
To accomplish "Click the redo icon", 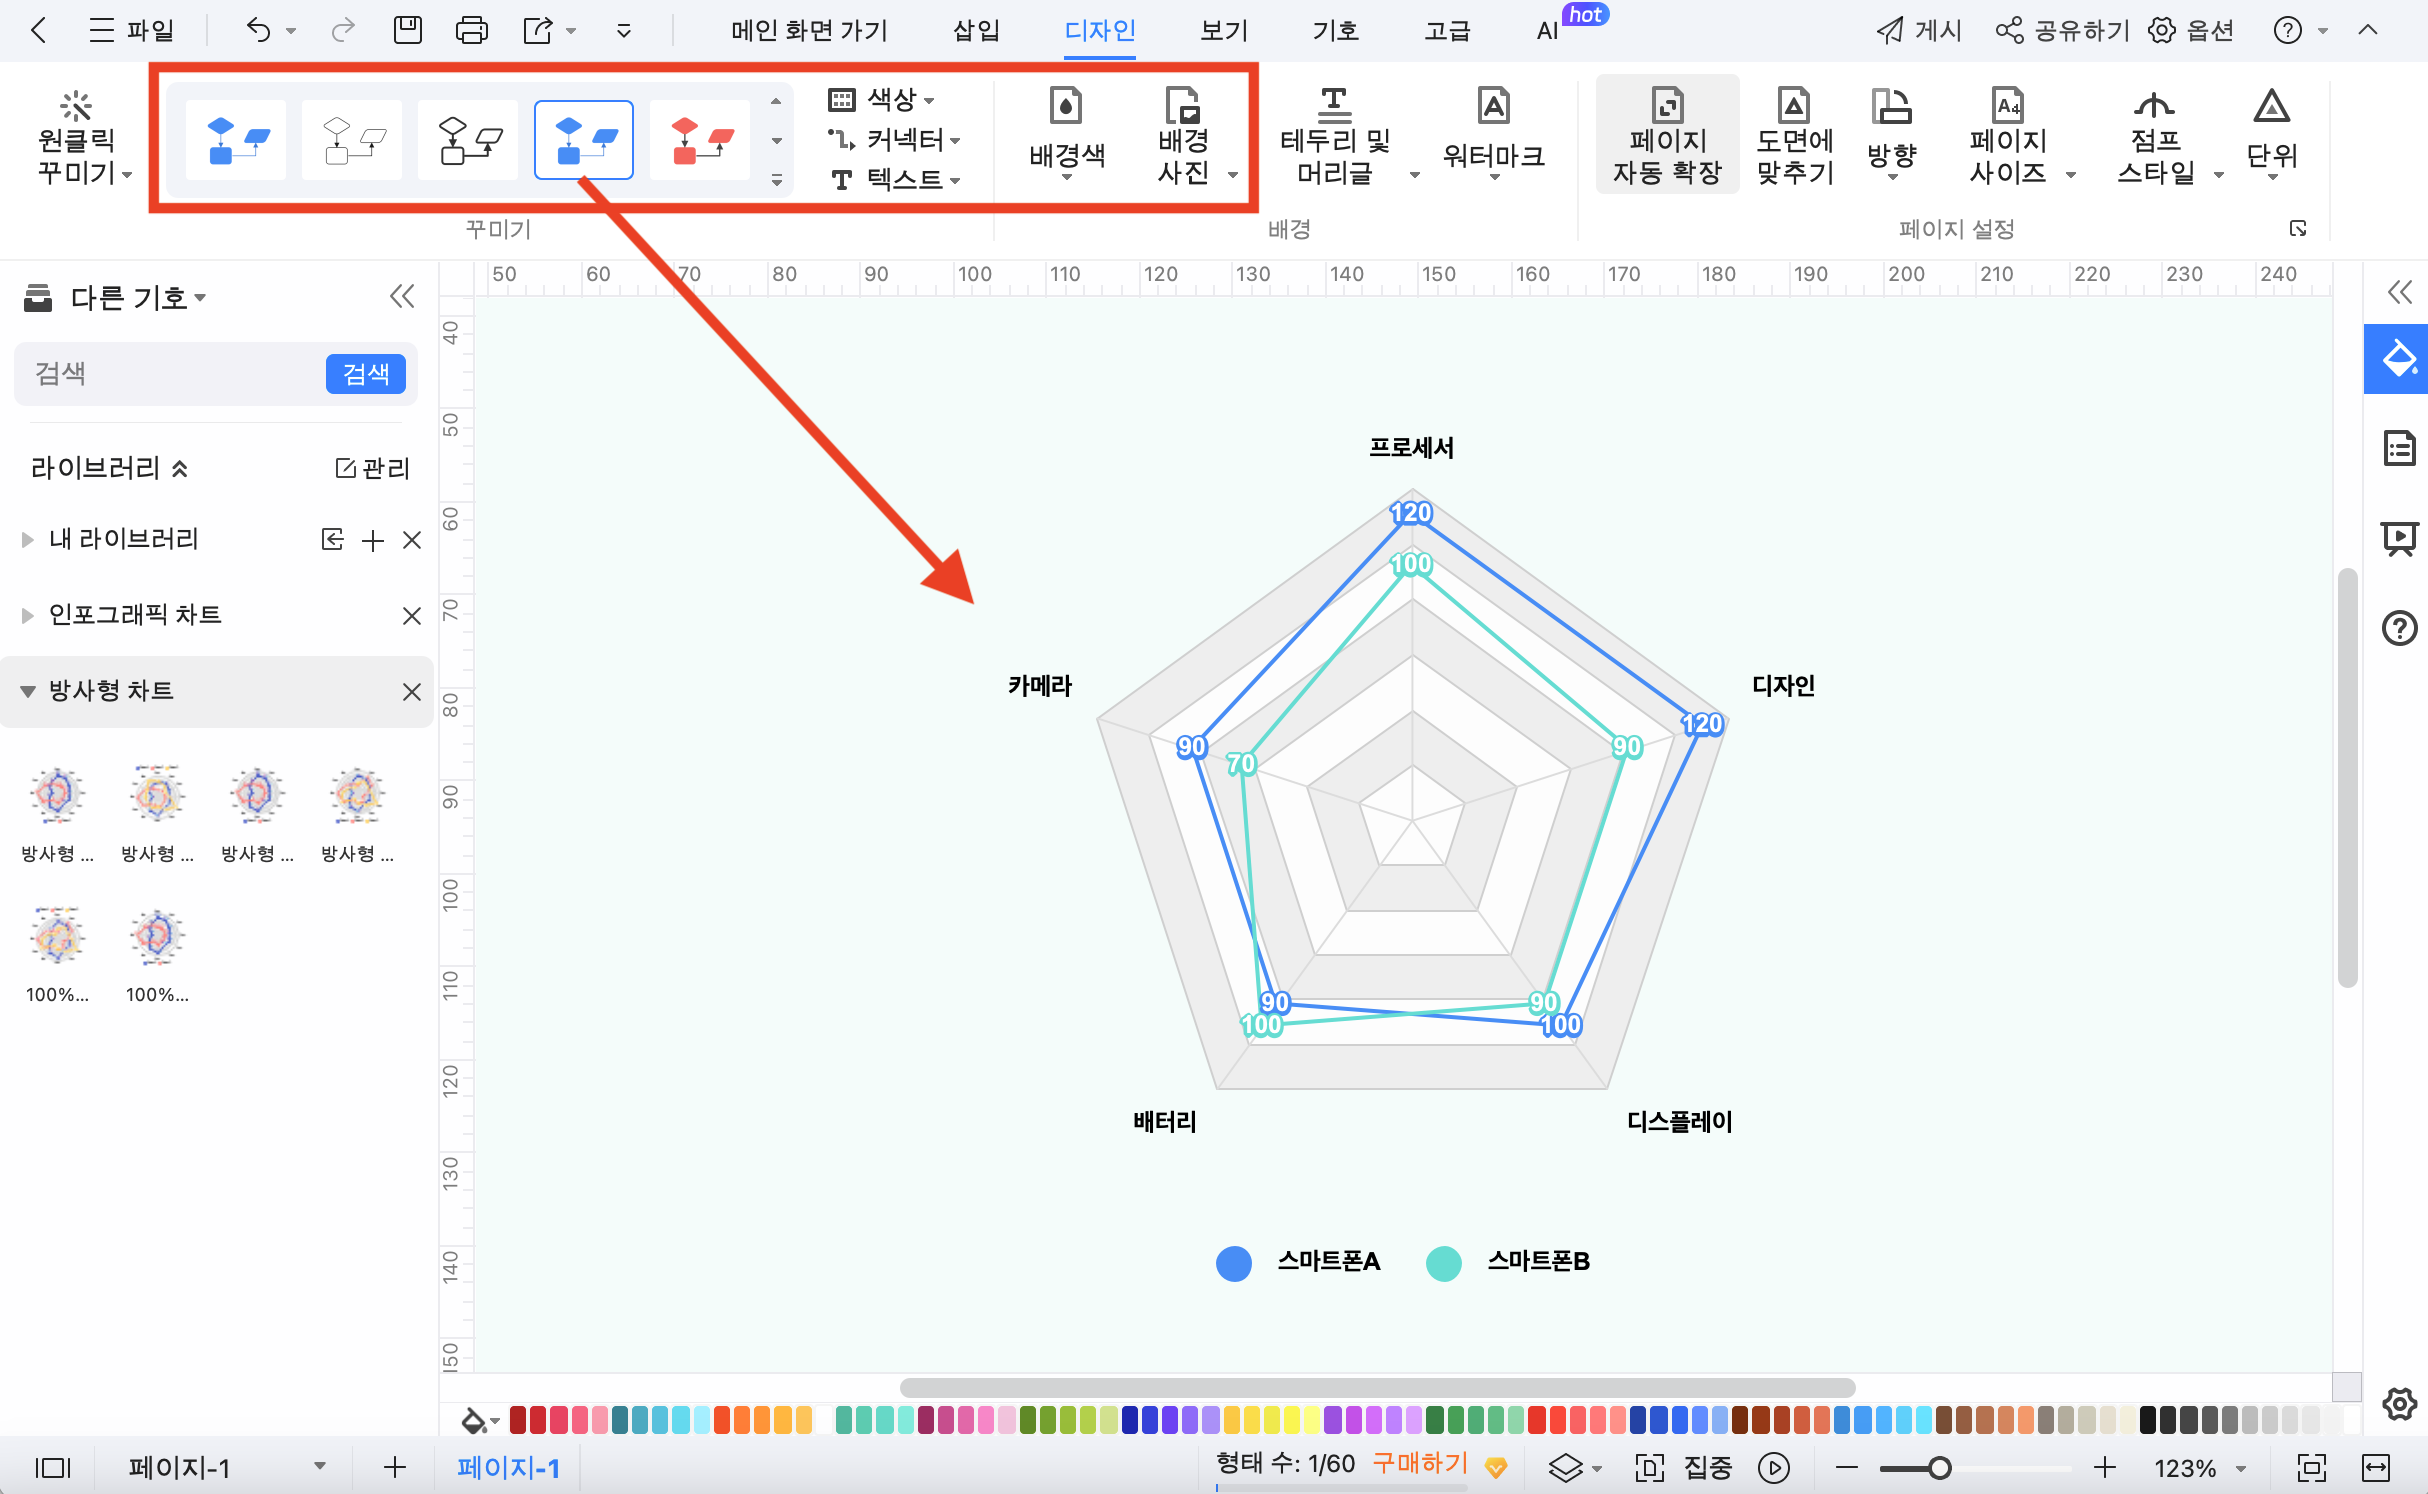I will tap(343, 30).
